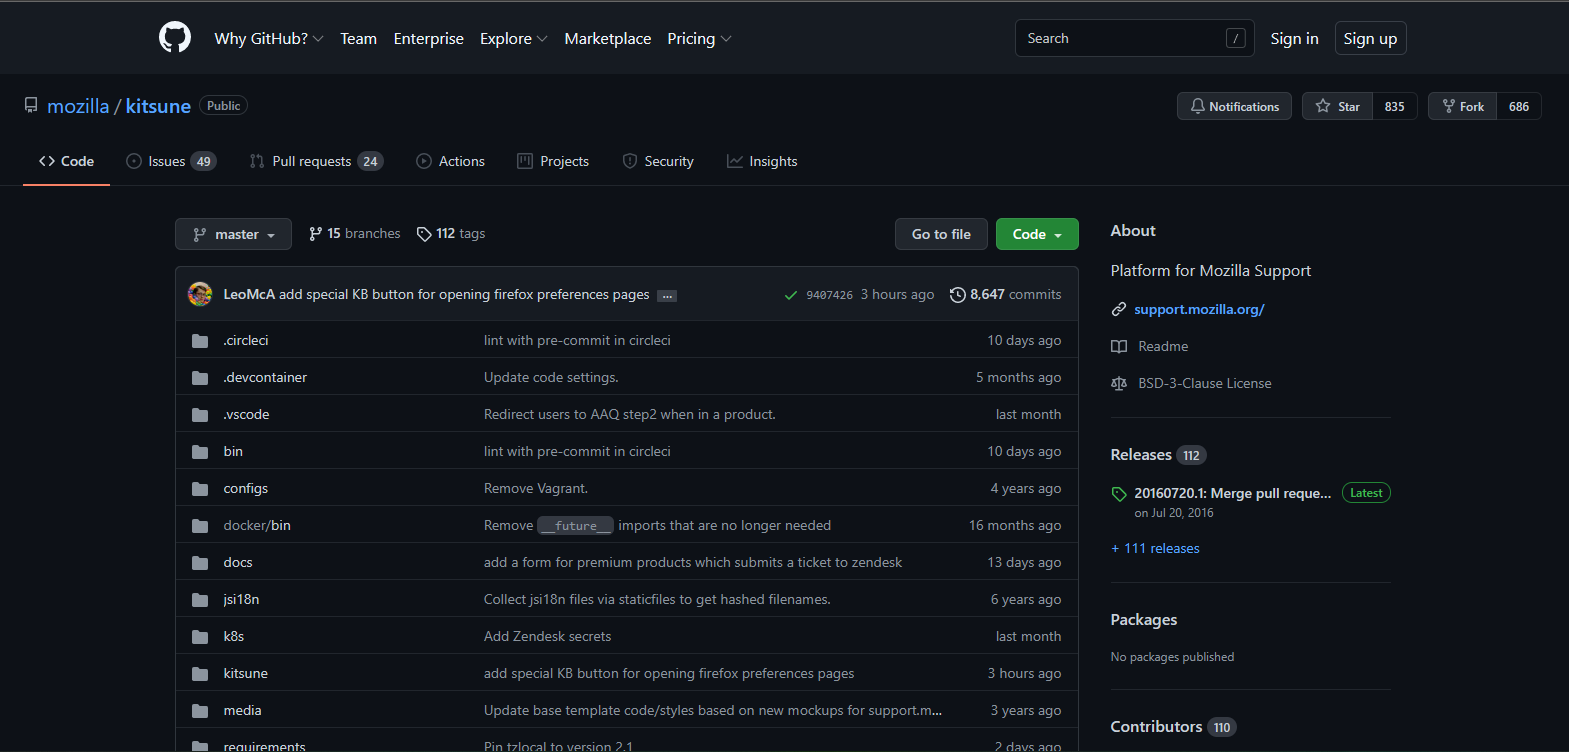
Task: Click the media folder icon
Action: tap(200, 711)
